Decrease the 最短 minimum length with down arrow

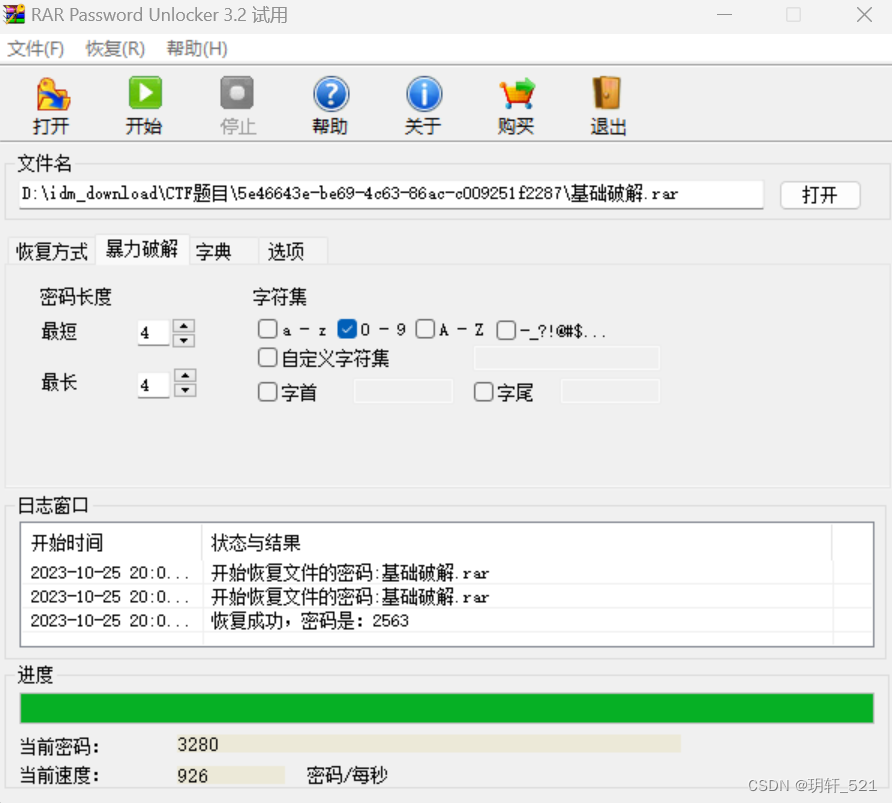pos(184,340)
